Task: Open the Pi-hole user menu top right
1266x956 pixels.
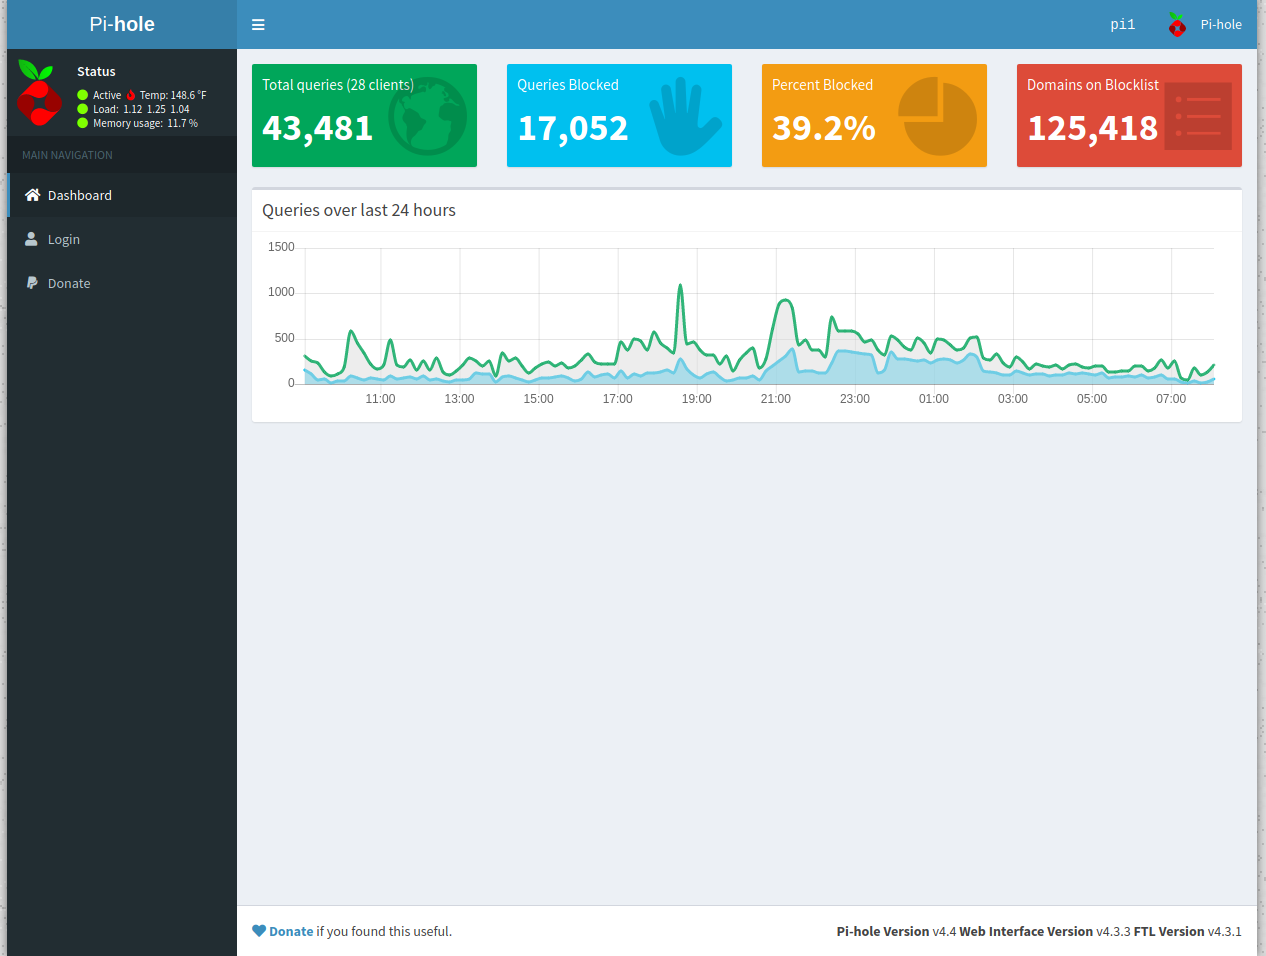Action: click(1205, 25)
